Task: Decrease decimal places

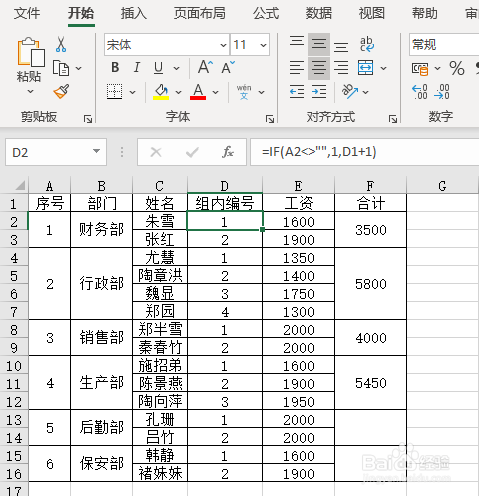Action: pyautogui.click(x=442, y=92)
